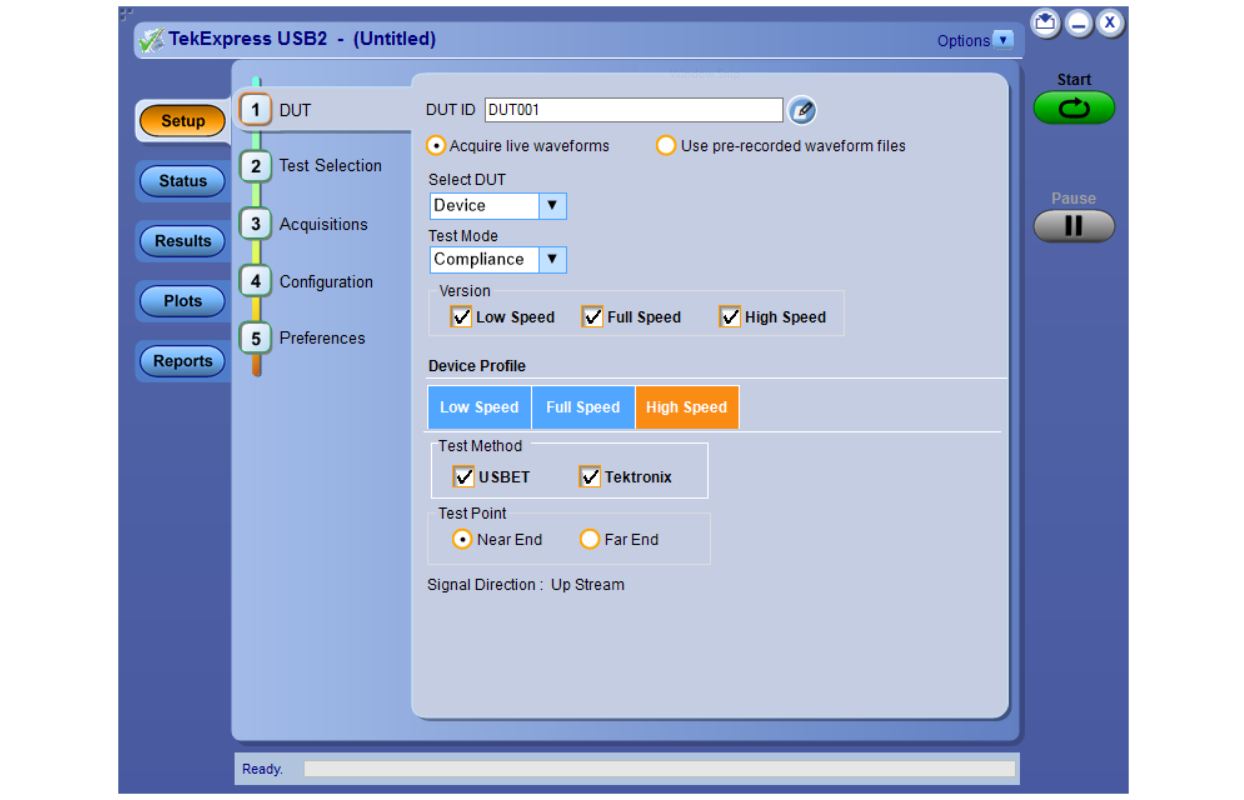1244x800 pixels.
Task: Open the Test Mode dropdown
Action: (552, 260)
